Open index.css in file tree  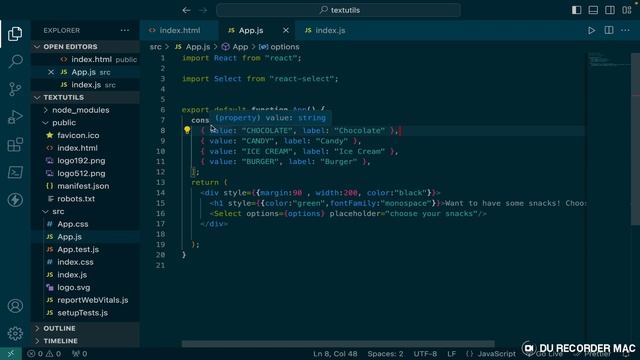click(x=85, y=262)
